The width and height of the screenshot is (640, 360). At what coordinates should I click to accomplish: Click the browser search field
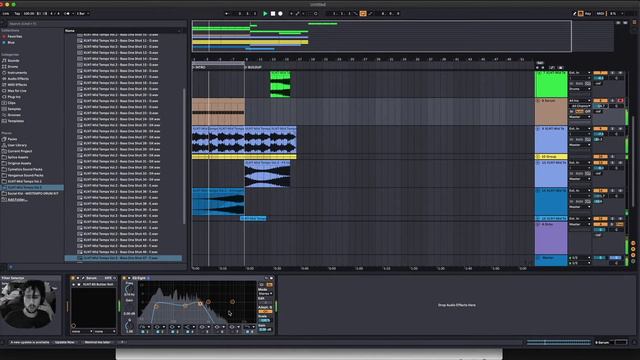click(x=96, y=24)
